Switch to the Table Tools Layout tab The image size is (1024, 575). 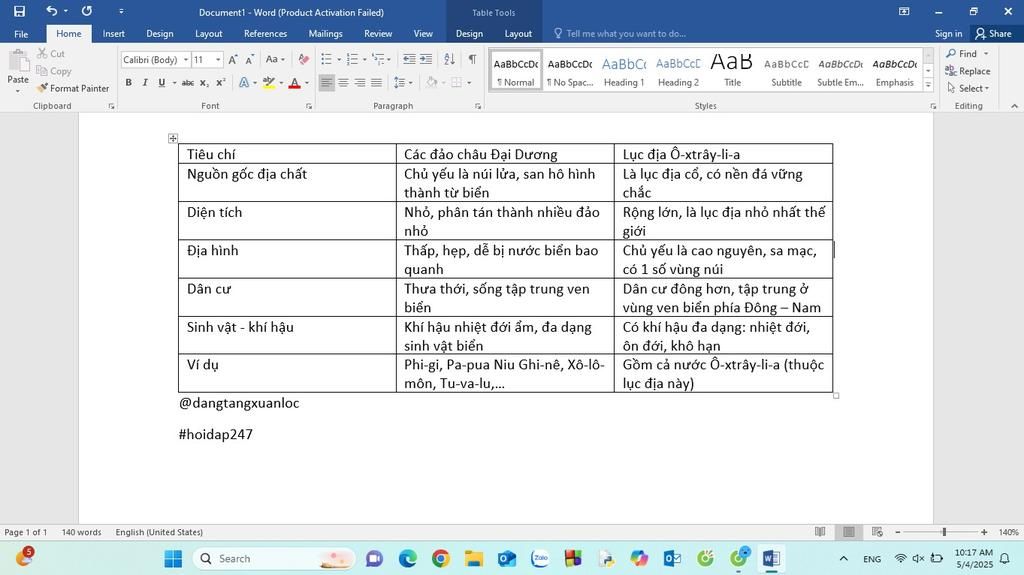pos(518,34)
